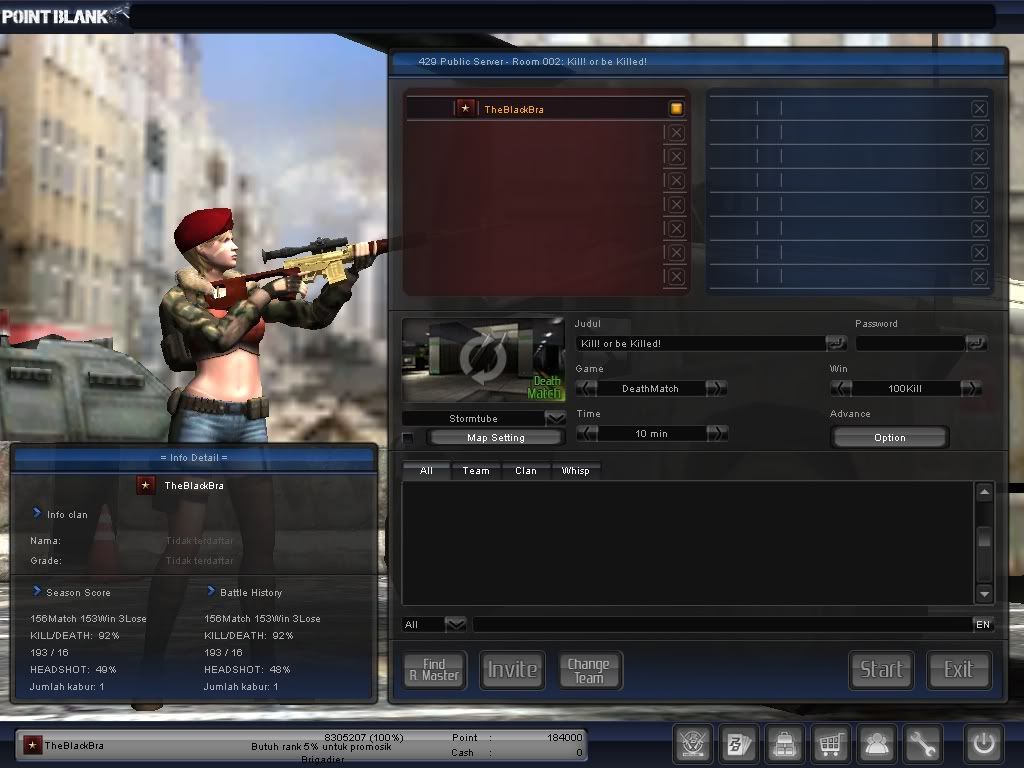This screenshot has width=1024, height=768.
Task: Click the experience text 8305207 (100%)
Action: (x=364, y=737)
